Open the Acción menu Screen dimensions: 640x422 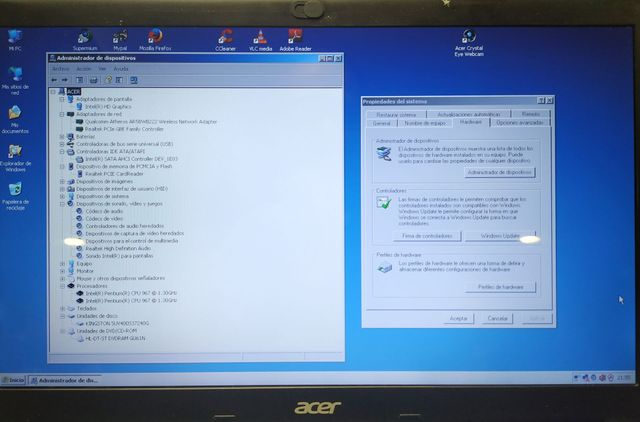84,69
